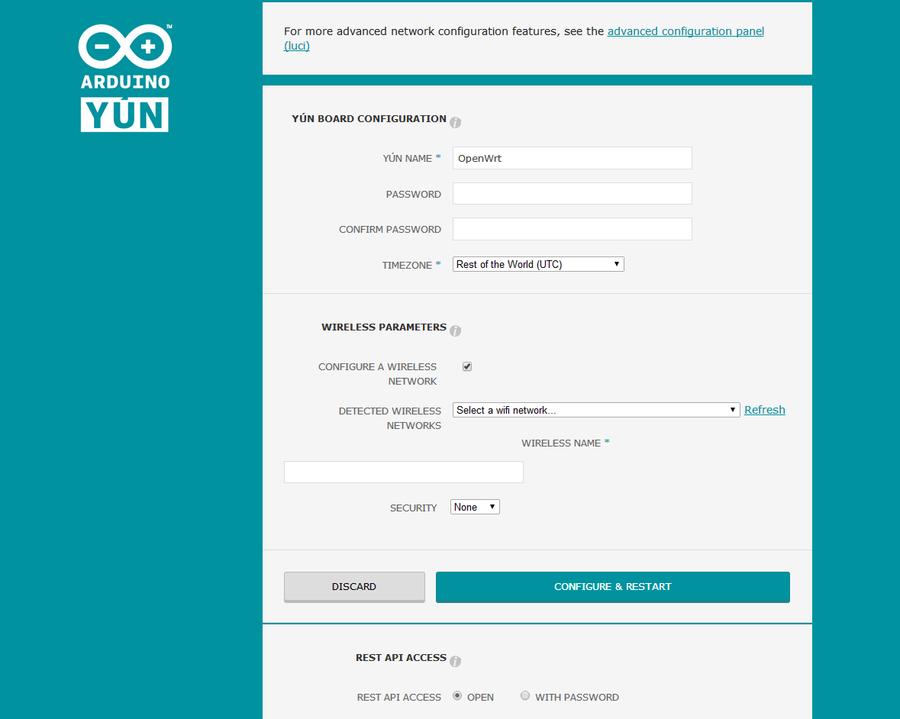Refresh the detected wifi networks list

pyautogui.click(x=764, y=410)
